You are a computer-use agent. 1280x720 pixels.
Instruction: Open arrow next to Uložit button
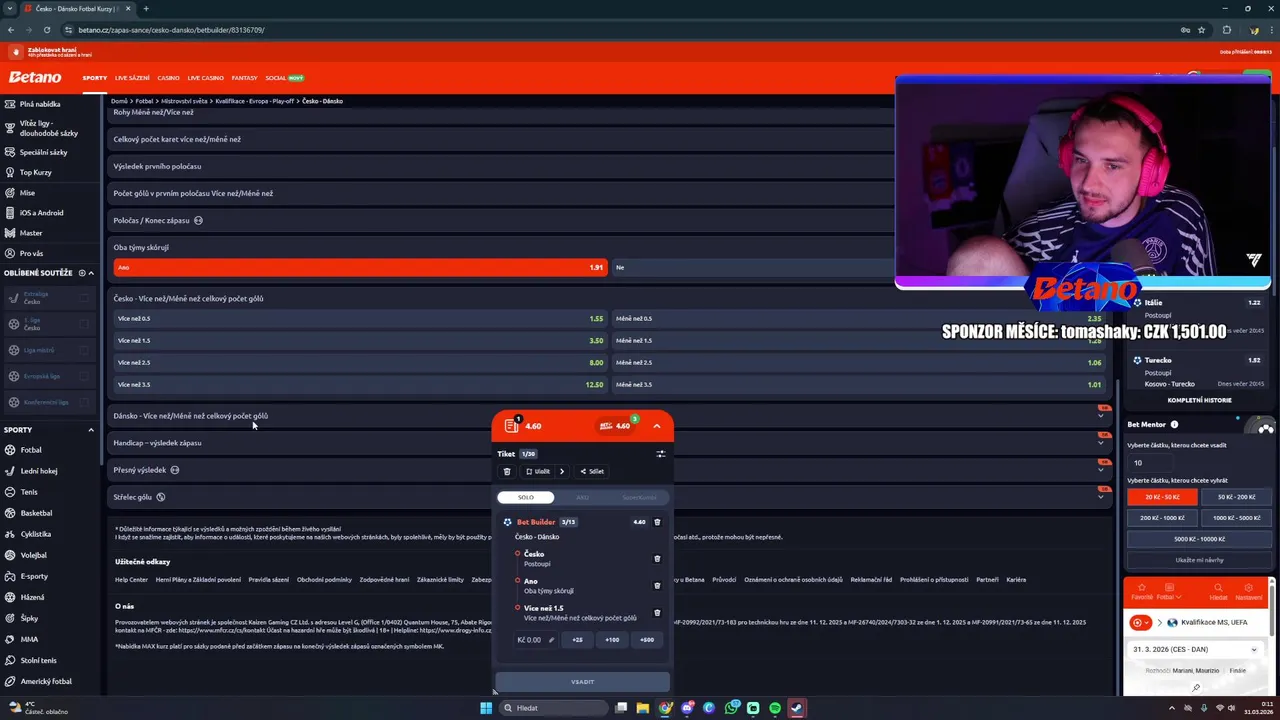pos(562,471)
